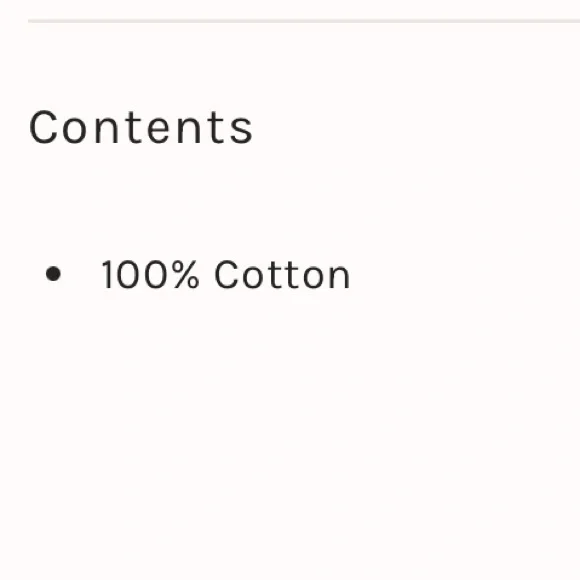
Task: Click the first letter t in Contents
Action: tap(132, 127)
